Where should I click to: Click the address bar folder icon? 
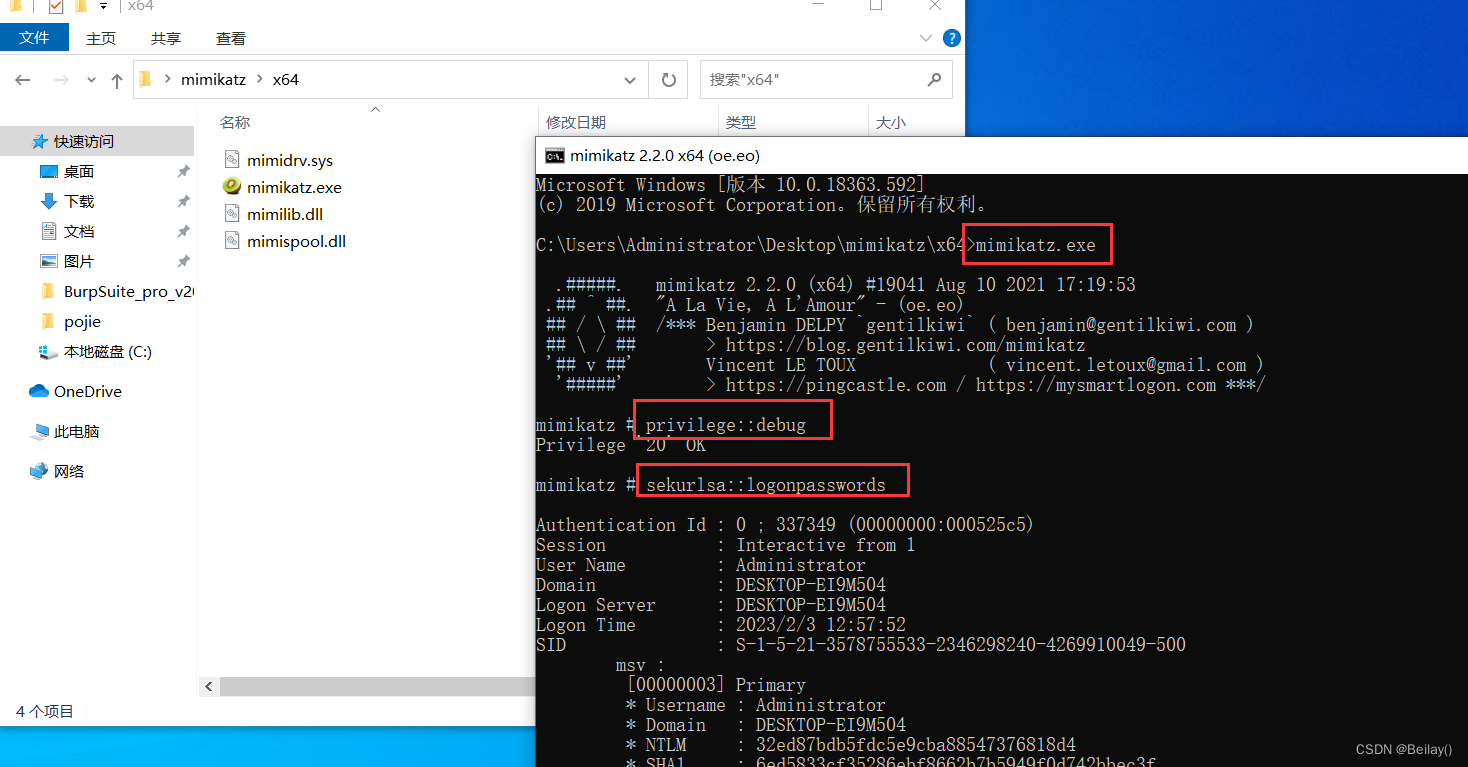click(x=145, y=80)
